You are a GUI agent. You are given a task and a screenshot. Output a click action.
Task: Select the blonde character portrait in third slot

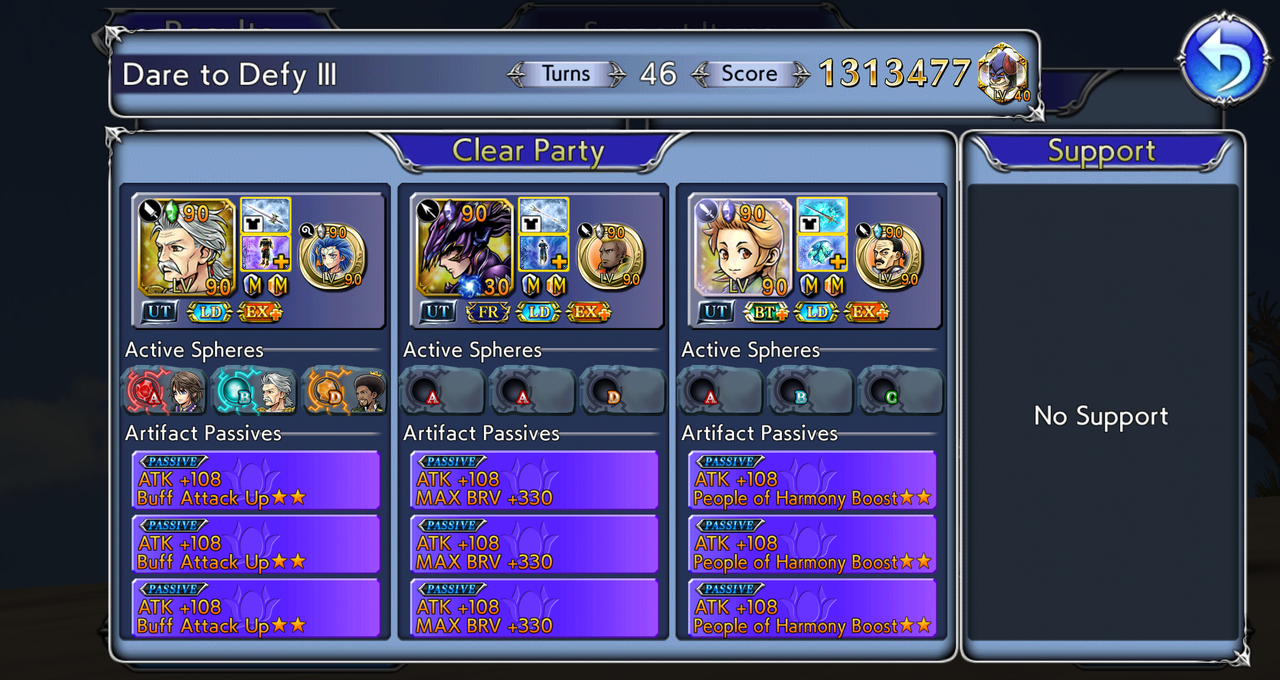[x=742, y=247]
